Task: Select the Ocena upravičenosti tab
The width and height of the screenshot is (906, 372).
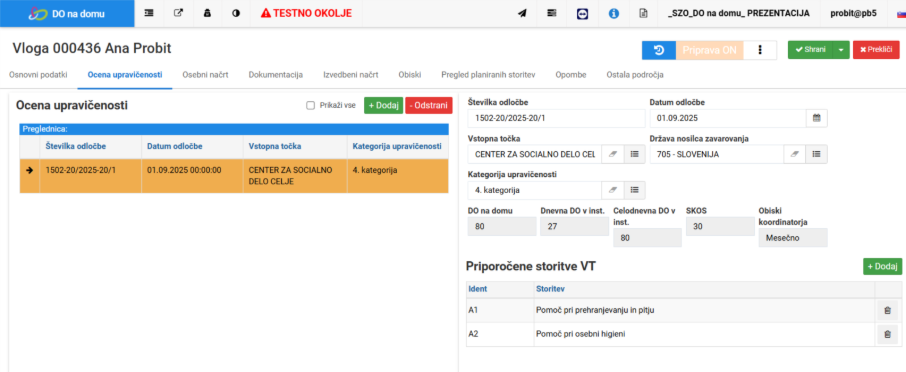Action: point(125,75)
